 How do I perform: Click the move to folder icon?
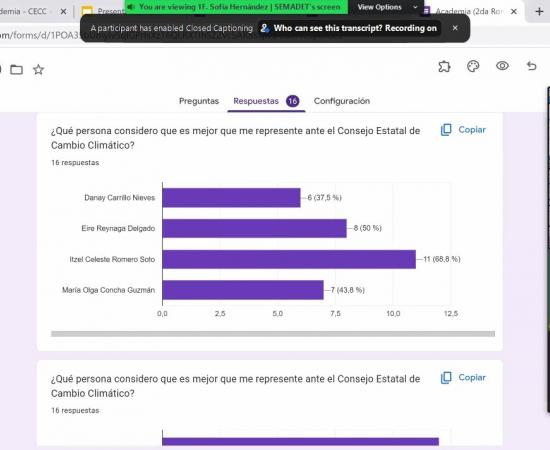tap(16, 69)
